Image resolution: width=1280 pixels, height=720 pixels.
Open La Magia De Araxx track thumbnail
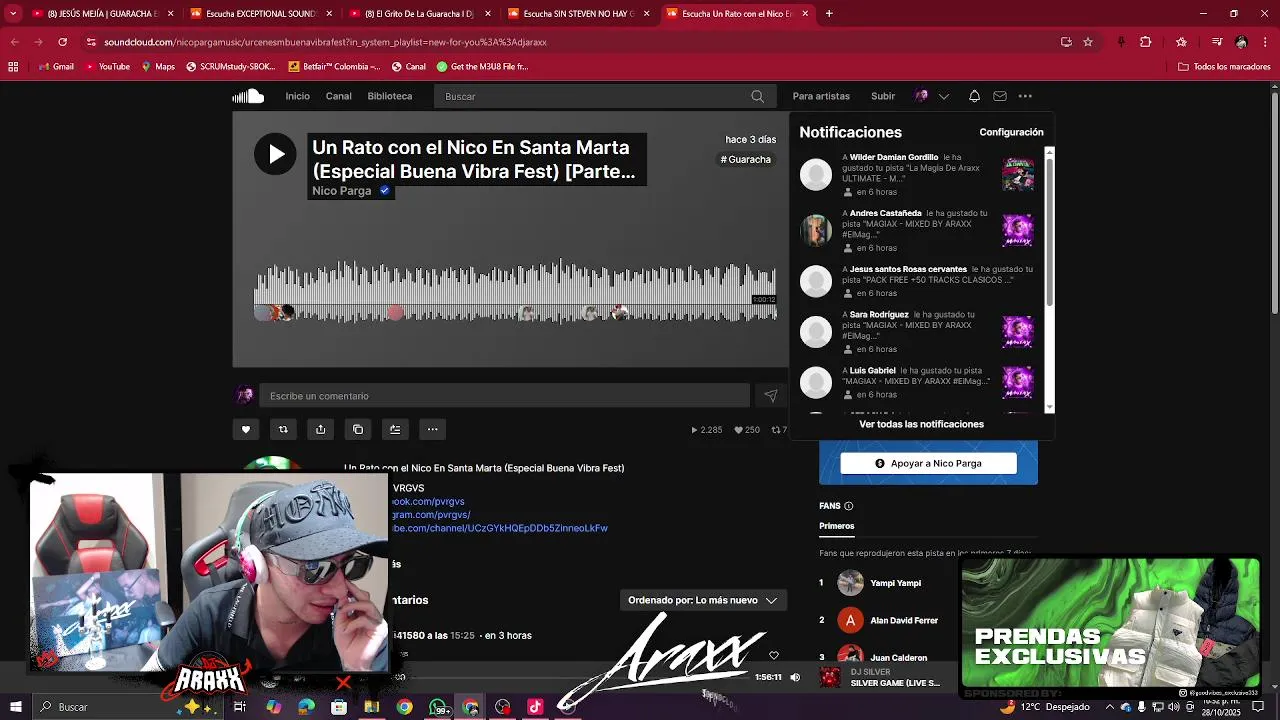[1018, 174]
